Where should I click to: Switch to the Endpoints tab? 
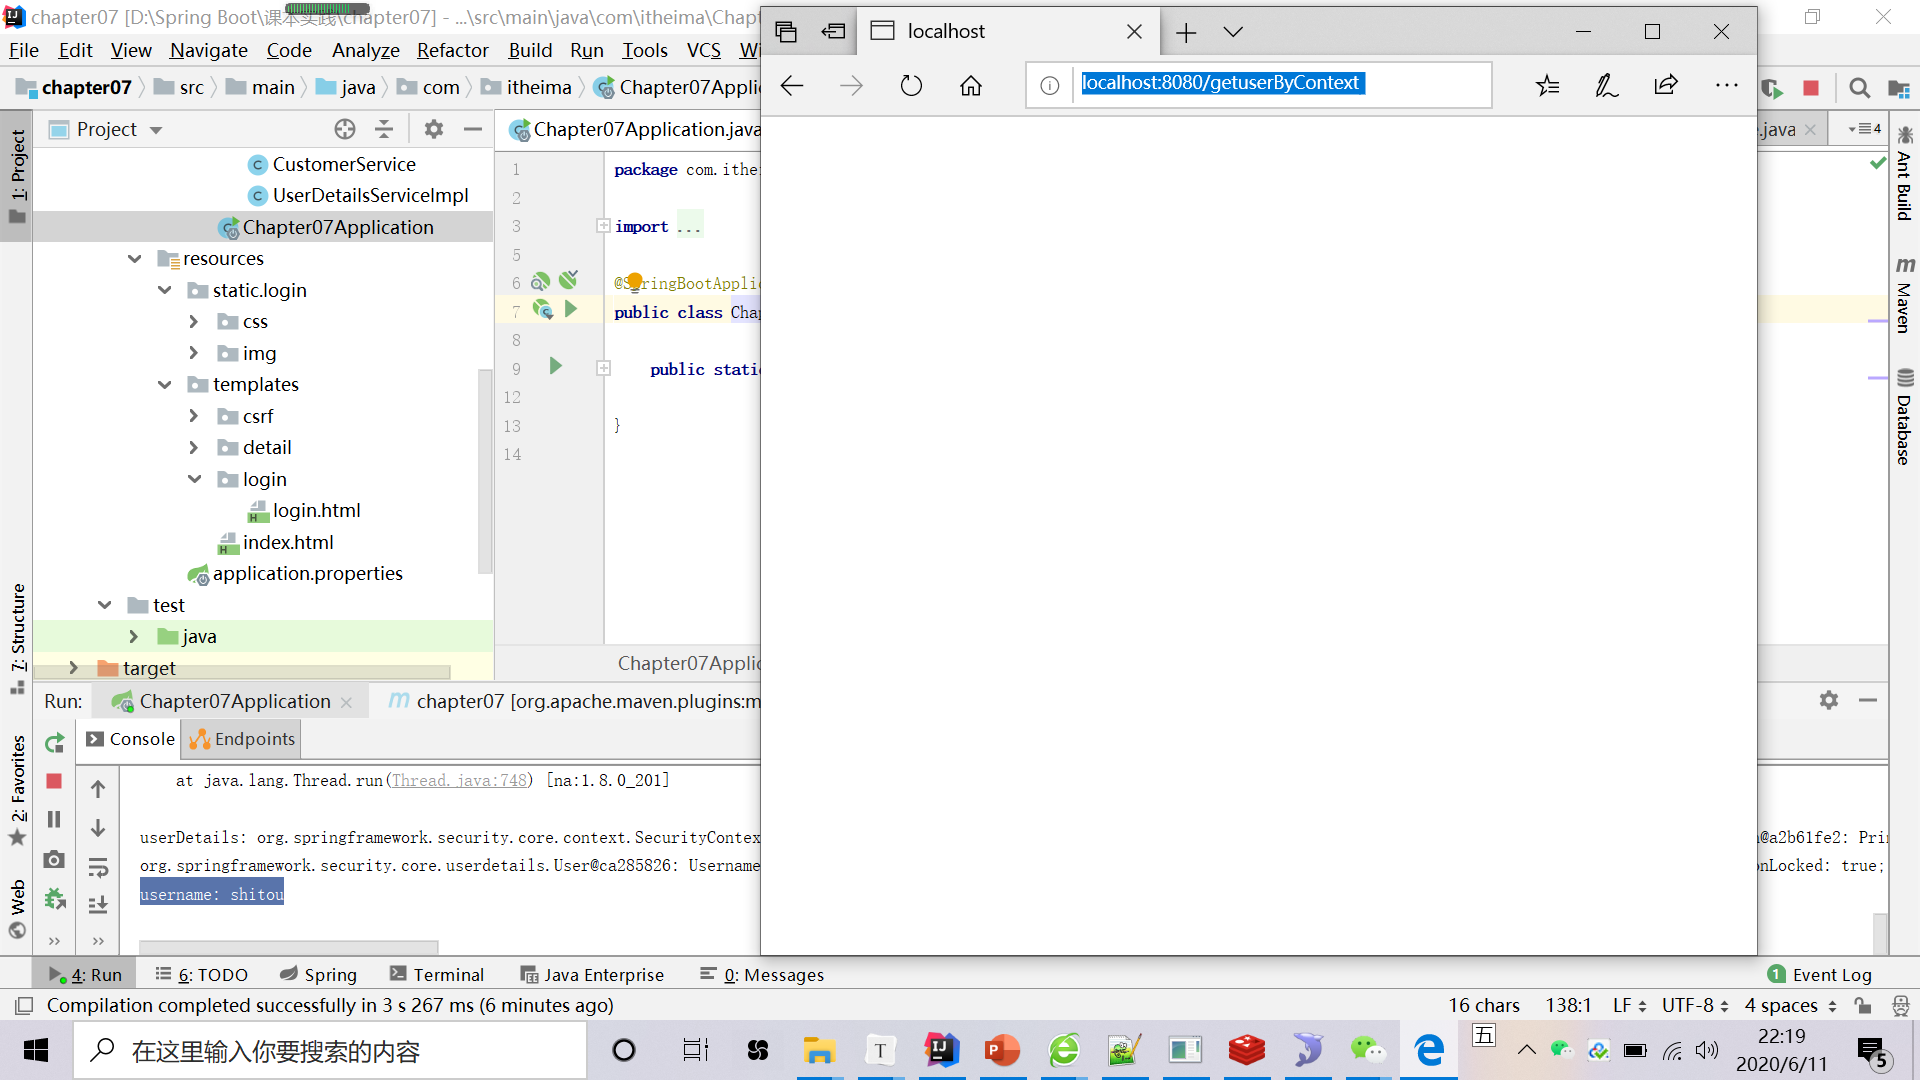click(x=243, y=739)
